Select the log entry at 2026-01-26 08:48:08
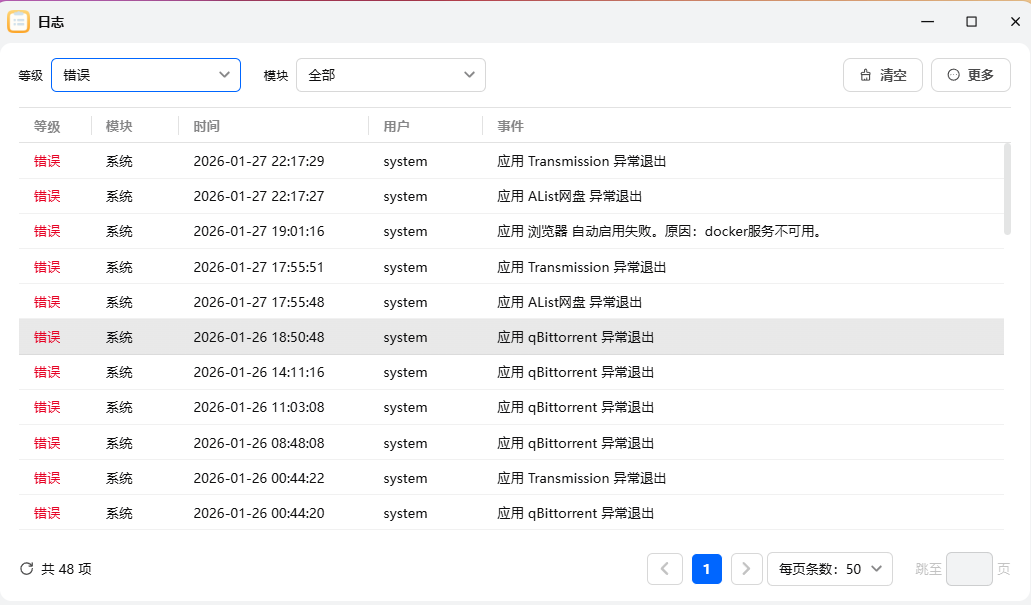Screen dimensions: 1031x605 pyautogui.click(x=511, y=443)
